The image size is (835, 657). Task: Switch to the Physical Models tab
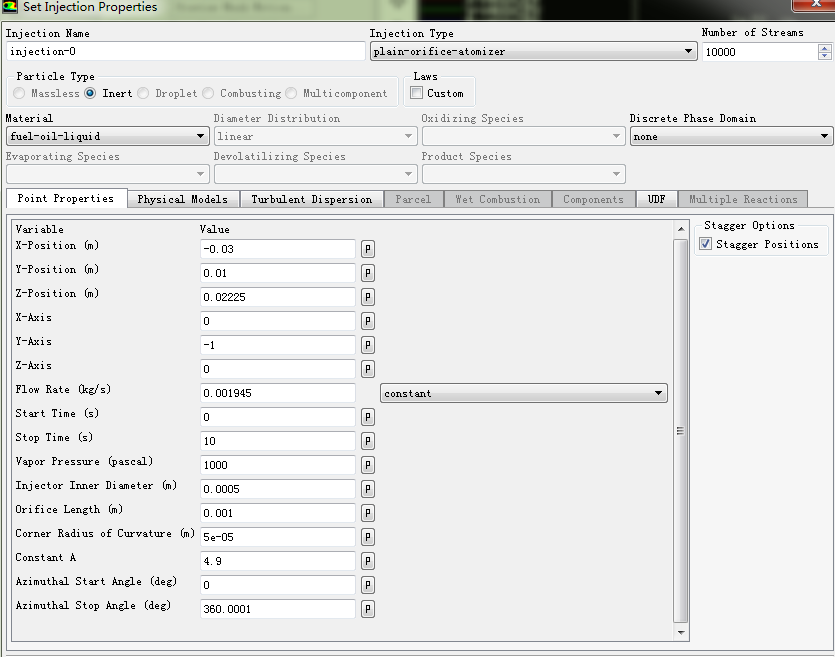click(x=182, y=199)
